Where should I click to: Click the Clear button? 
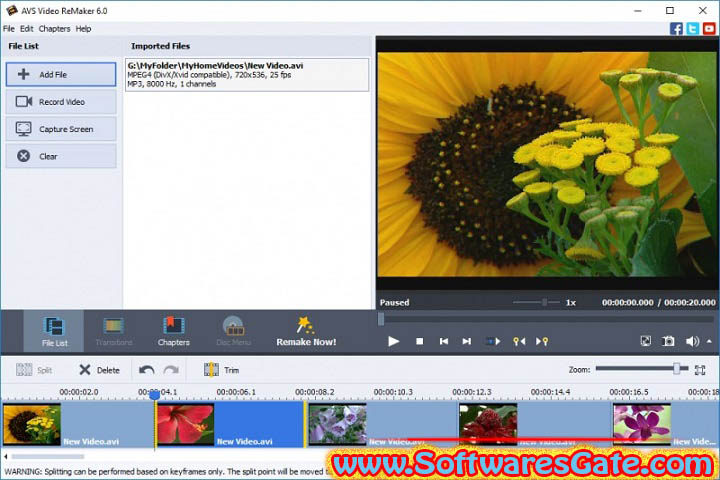61,156
